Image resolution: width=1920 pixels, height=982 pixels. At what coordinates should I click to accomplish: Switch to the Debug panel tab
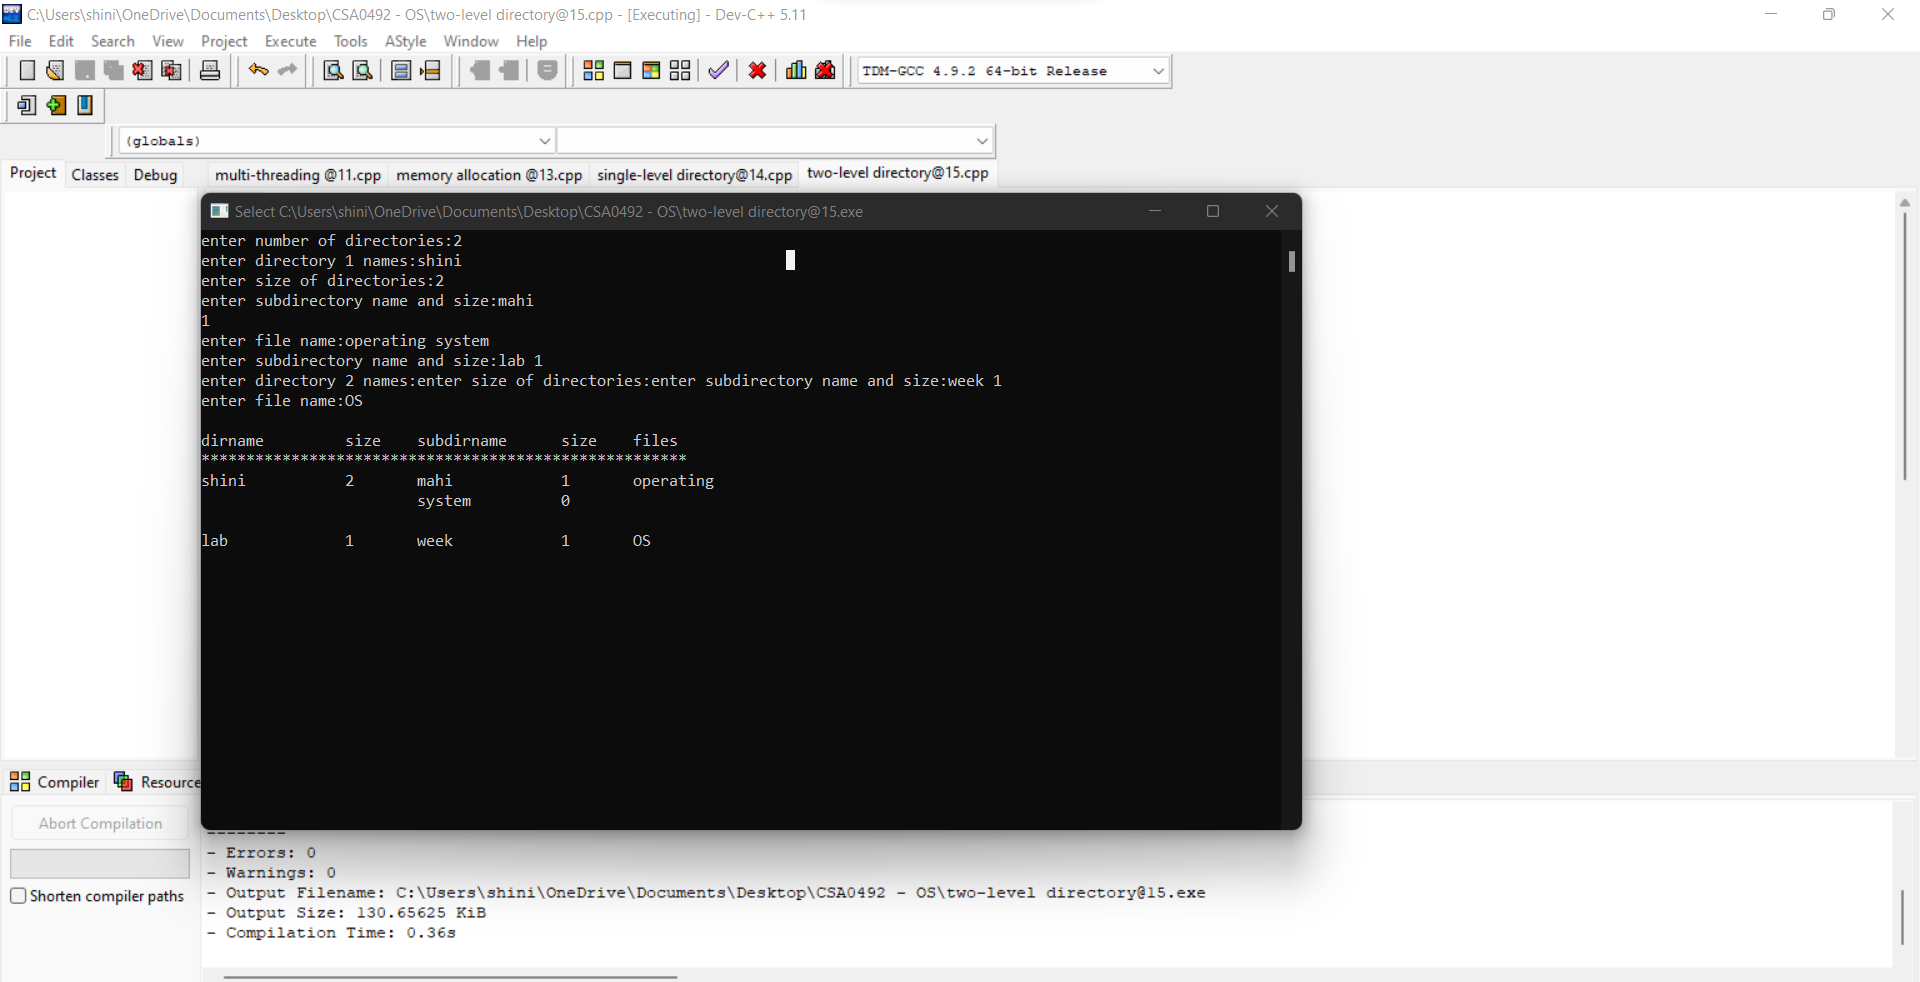[x=155, y=175]
